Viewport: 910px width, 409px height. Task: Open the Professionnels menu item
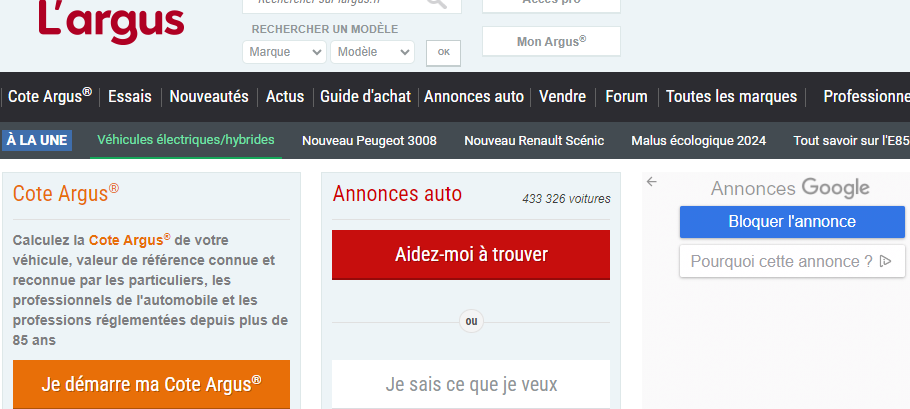(x=866, y=96)
